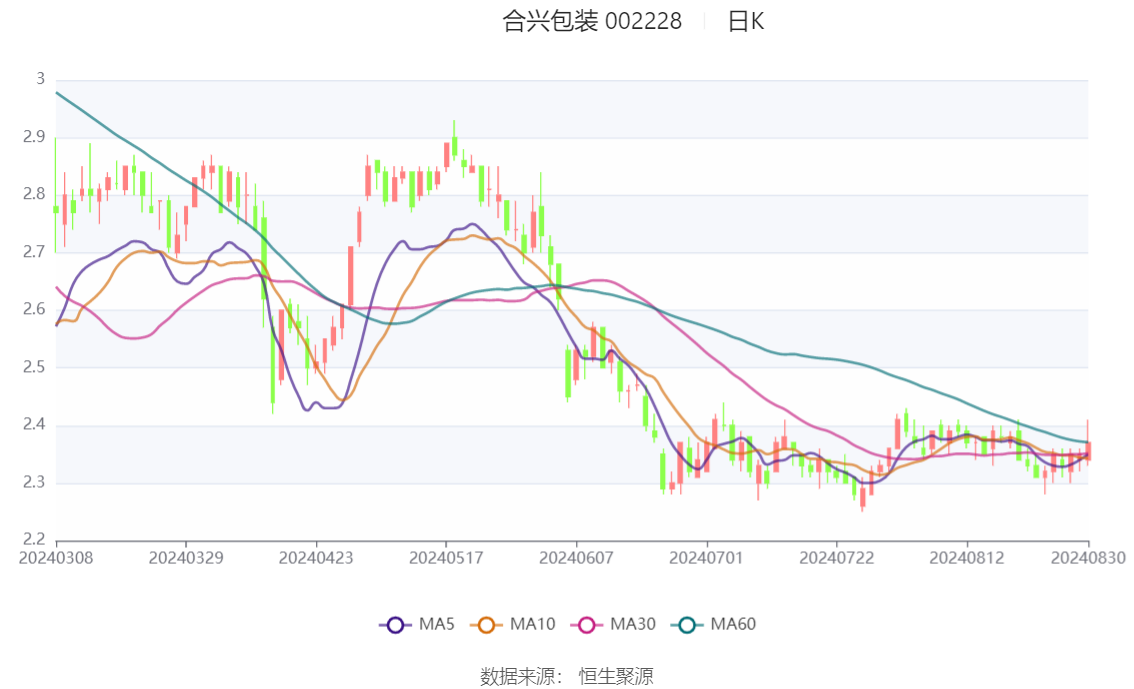
Task: Click the chart title 合兴包装 002228
Action: (x=592, y=21)
